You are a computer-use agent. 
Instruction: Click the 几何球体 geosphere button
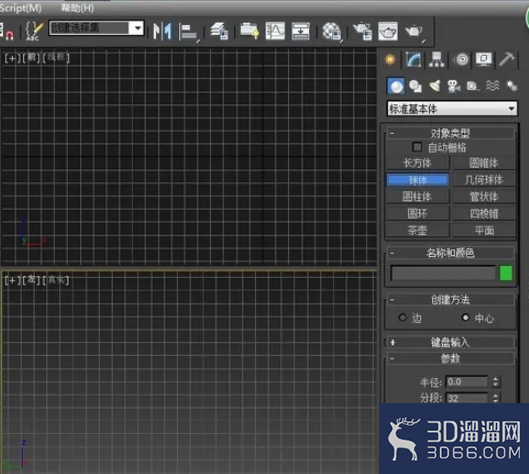(x=484, y=180)
